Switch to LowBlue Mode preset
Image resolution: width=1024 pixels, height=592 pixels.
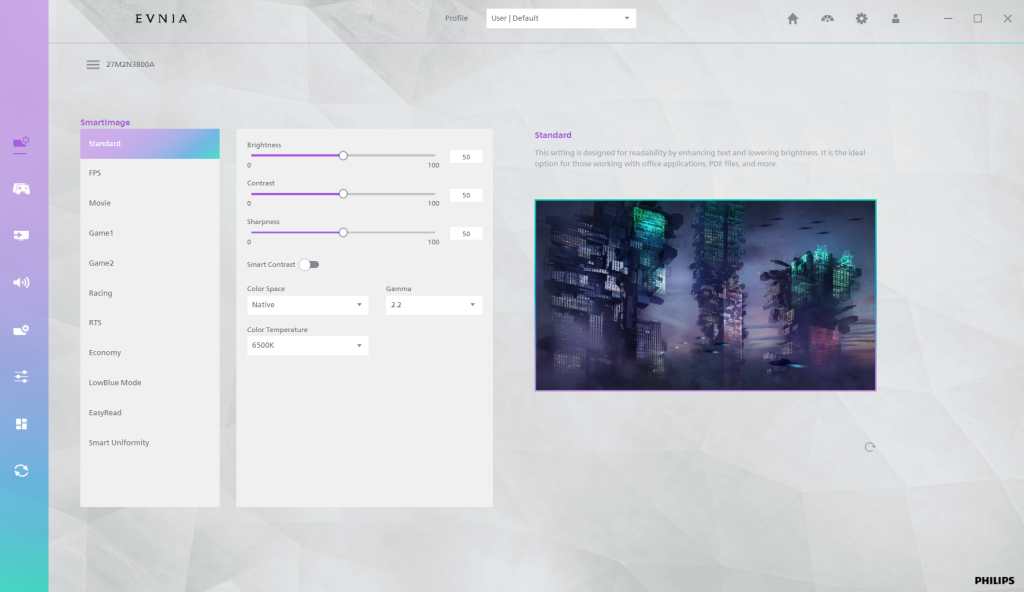(115, 383)
